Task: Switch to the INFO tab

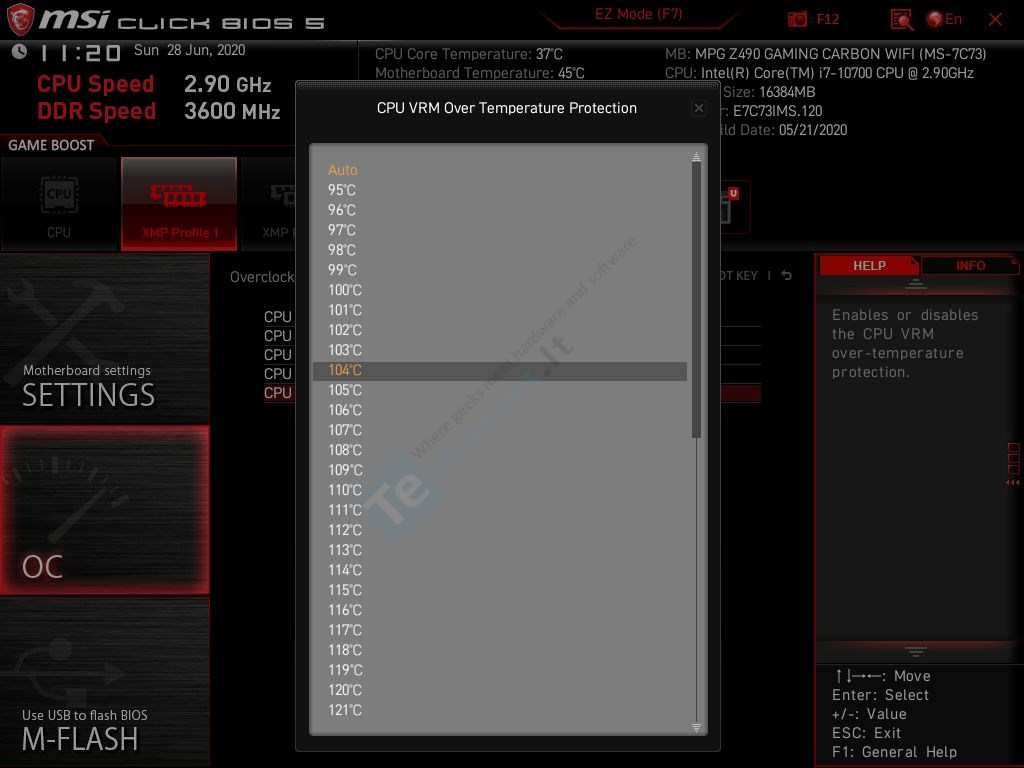Action: [970, 266]
